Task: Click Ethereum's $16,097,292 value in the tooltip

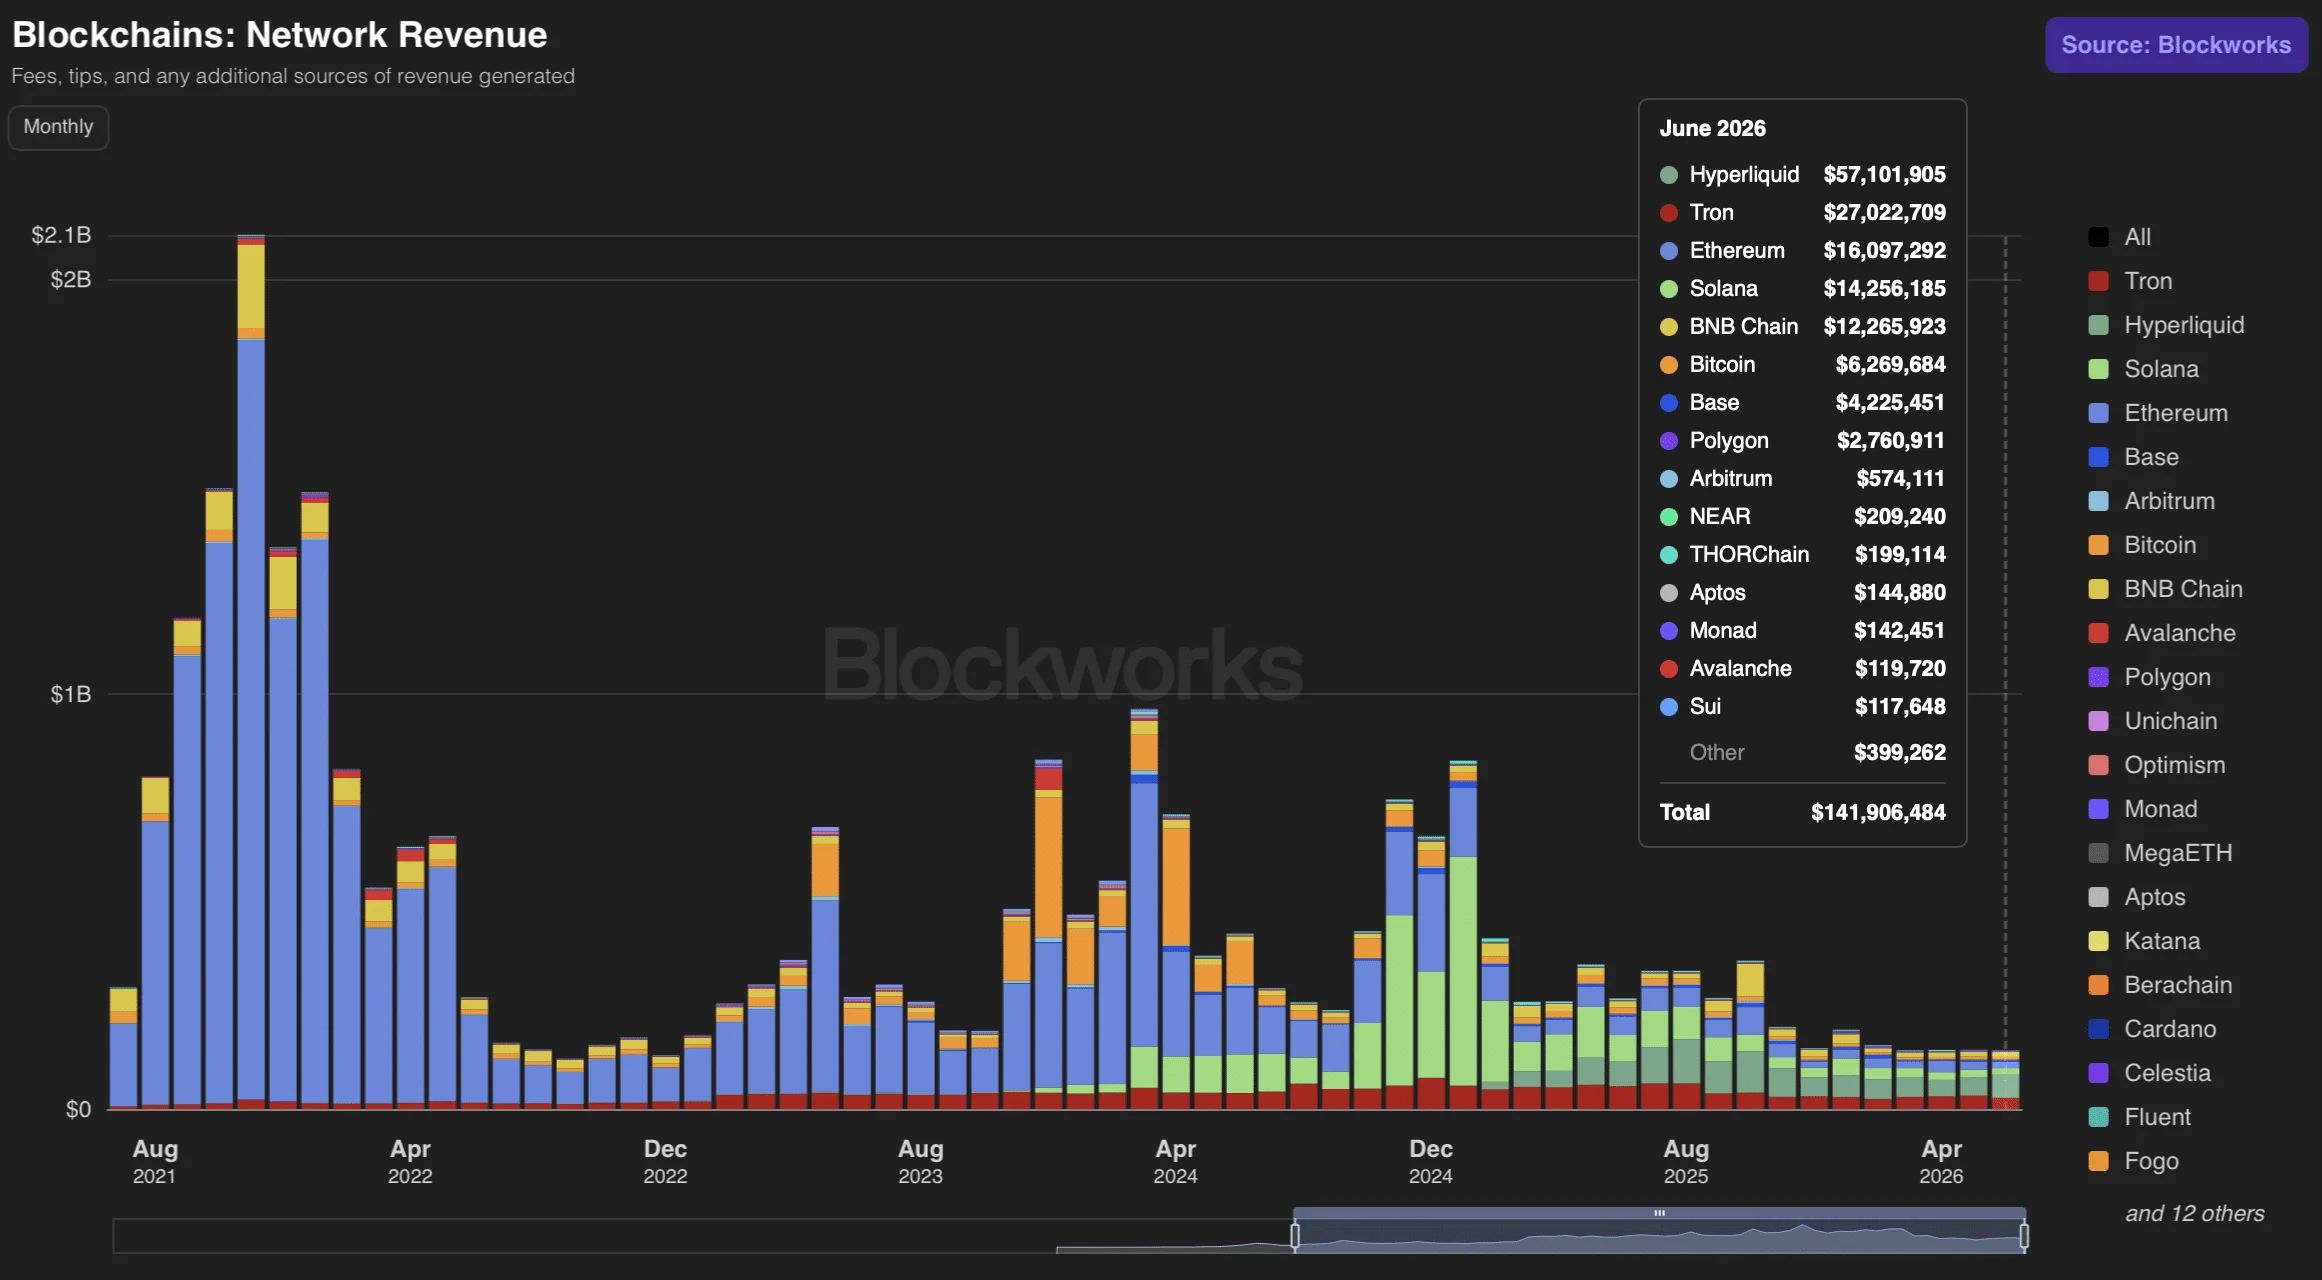Action: [1884, 250]
